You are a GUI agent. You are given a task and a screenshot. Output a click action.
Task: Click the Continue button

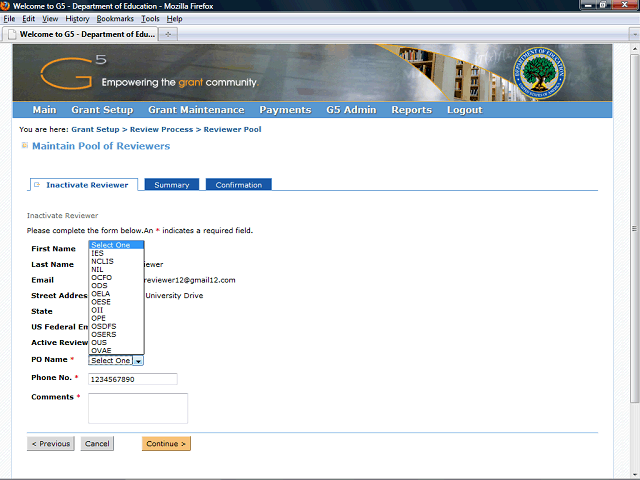tap(166, 444)
